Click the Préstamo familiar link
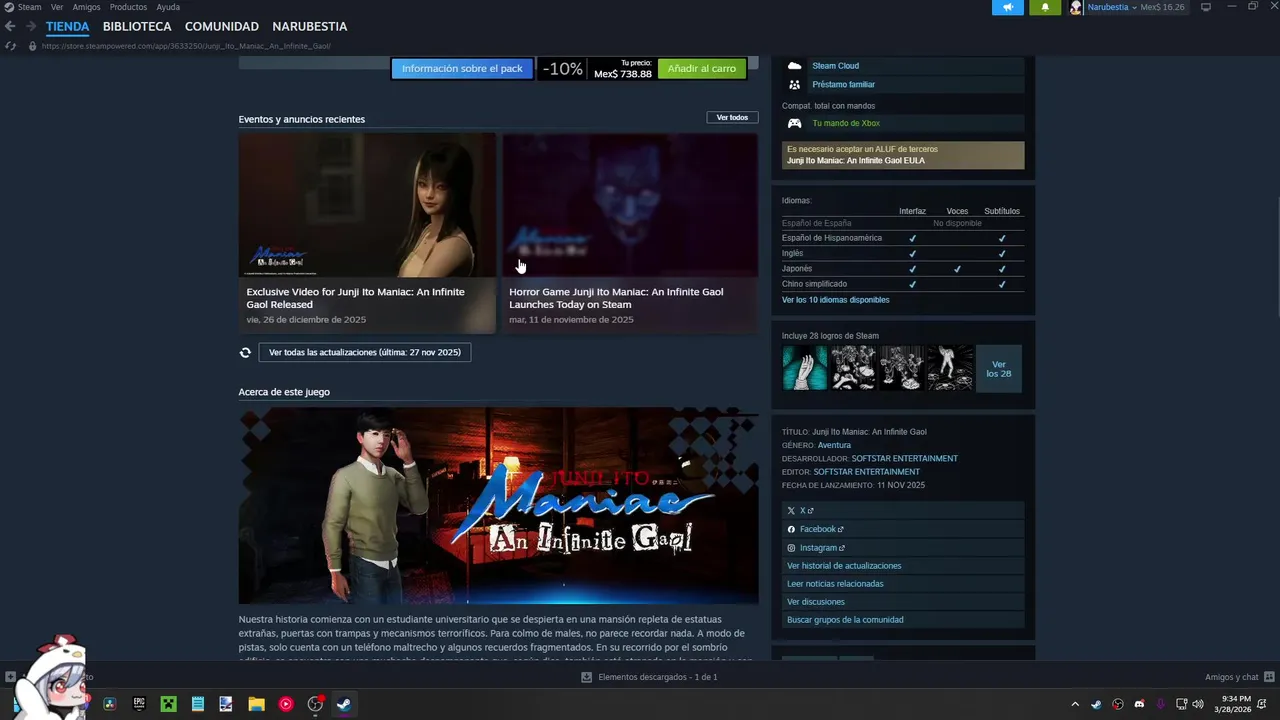Viewport: 1280px width, 720px height. point(843,85)
